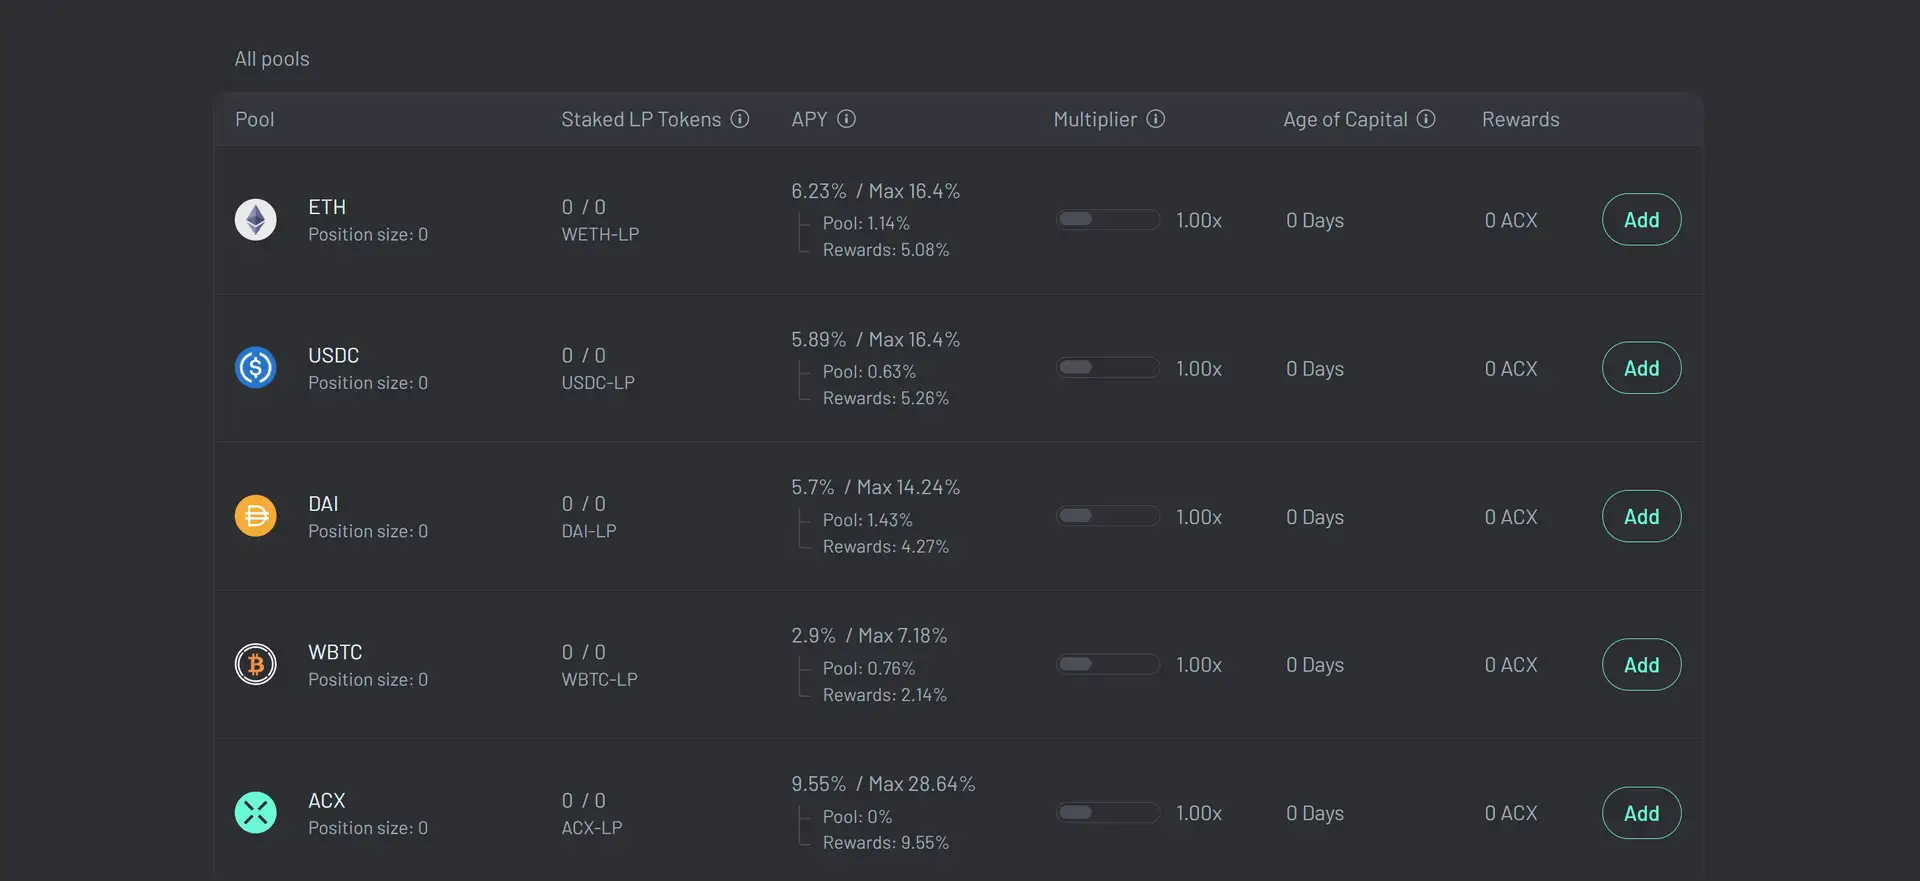Image resolution: width=1920 pixels, height=881 pixels.
Task: Click the DAI pool token icon
Action: tap(255, 516)
